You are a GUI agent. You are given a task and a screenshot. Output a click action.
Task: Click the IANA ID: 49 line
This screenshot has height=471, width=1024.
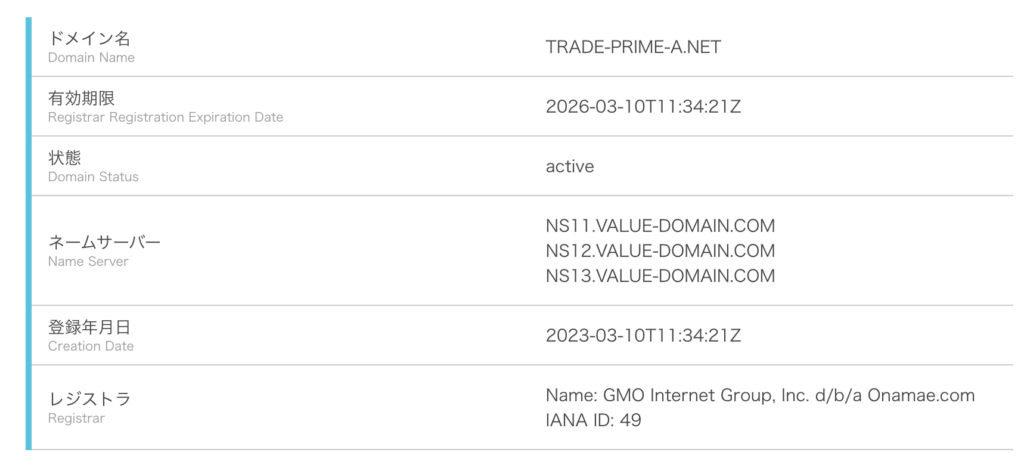tap(593, 420)
